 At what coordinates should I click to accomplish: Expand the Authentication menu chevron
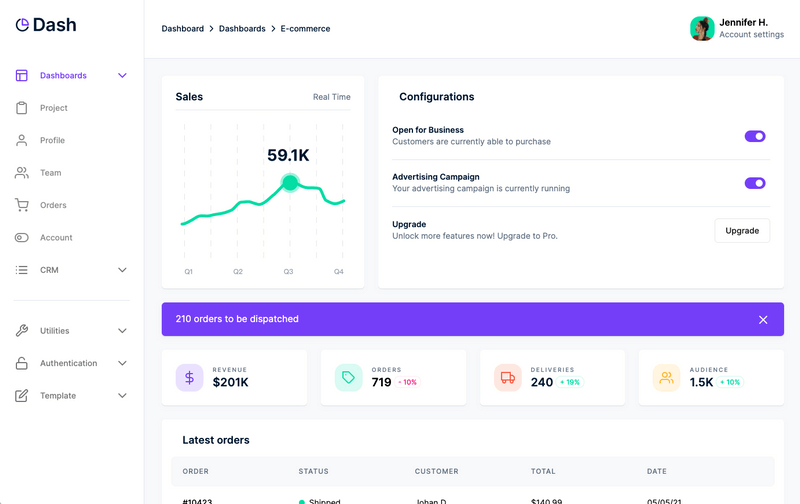point(122,363)
